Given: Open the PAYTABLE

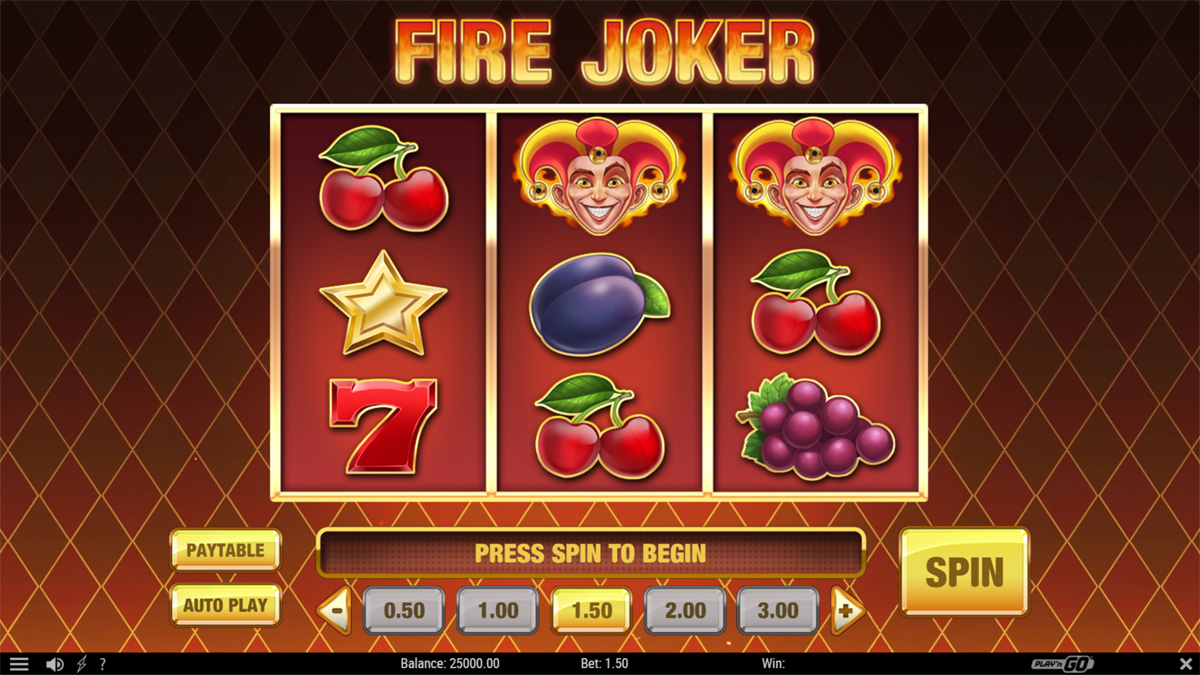Looking at the screenshot, I should pos(226,550).
